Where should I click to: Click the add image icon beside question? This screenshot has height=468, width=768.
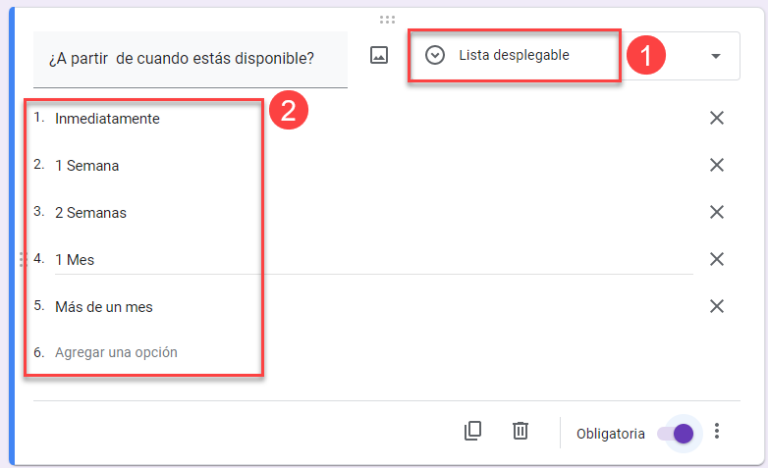pyautogui.click(x=379, y=55)
